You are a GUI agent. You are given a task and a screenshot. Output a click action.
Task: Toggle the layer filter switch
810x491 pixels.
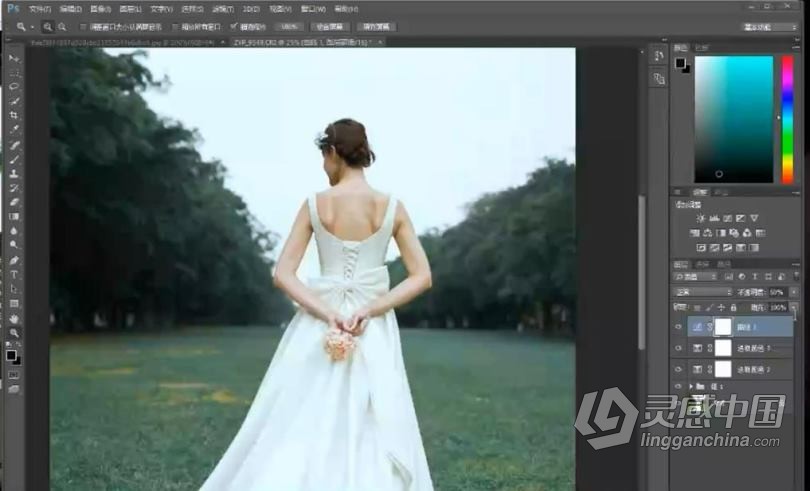(x=795, y=277)
